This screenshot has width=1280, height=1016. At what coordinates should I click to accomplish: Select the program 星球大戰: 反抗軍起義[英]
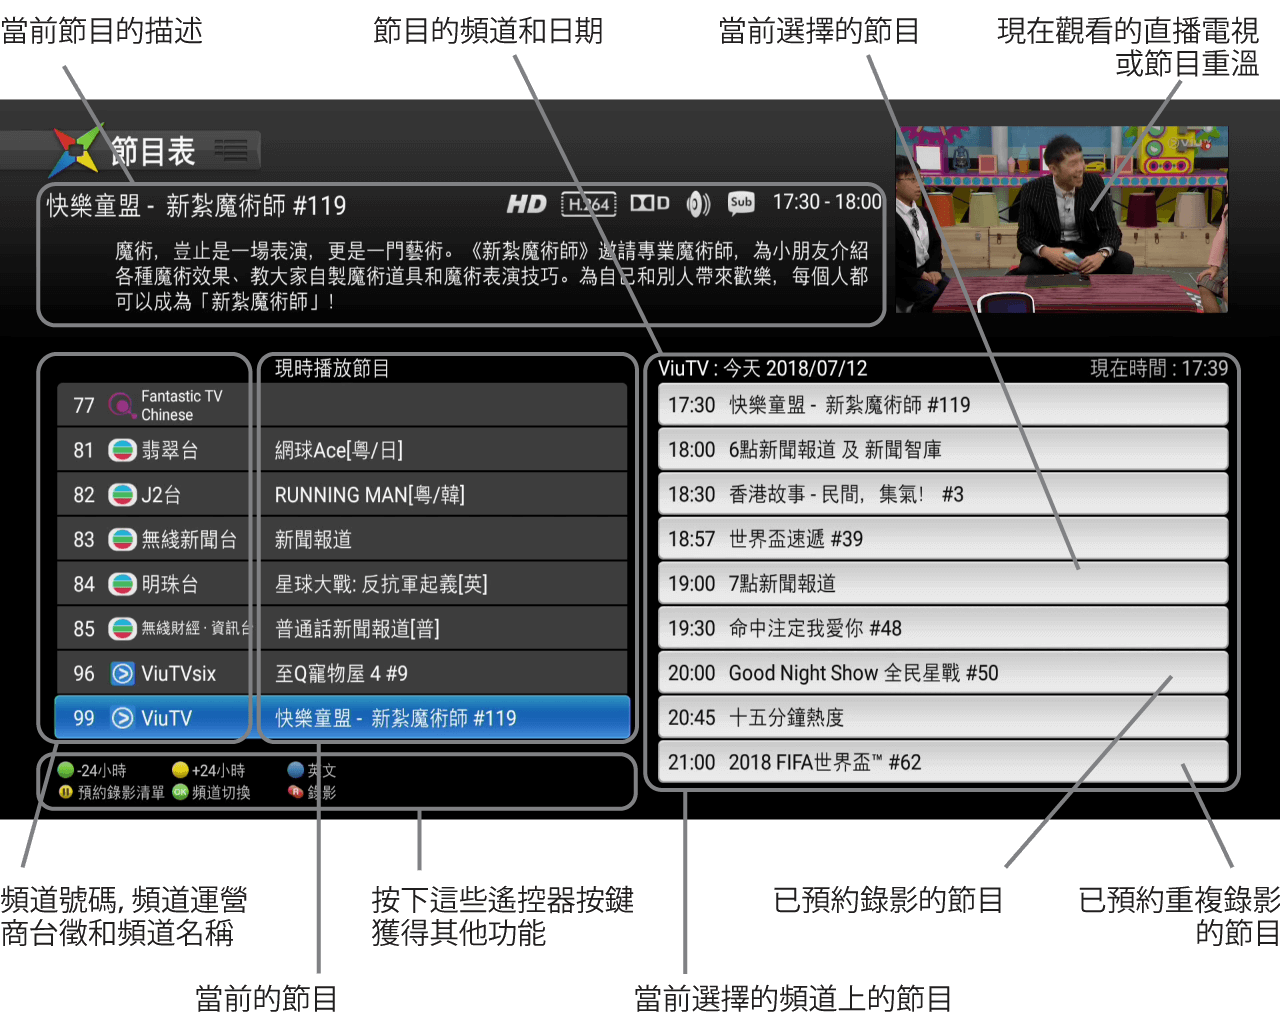point(381,584)
